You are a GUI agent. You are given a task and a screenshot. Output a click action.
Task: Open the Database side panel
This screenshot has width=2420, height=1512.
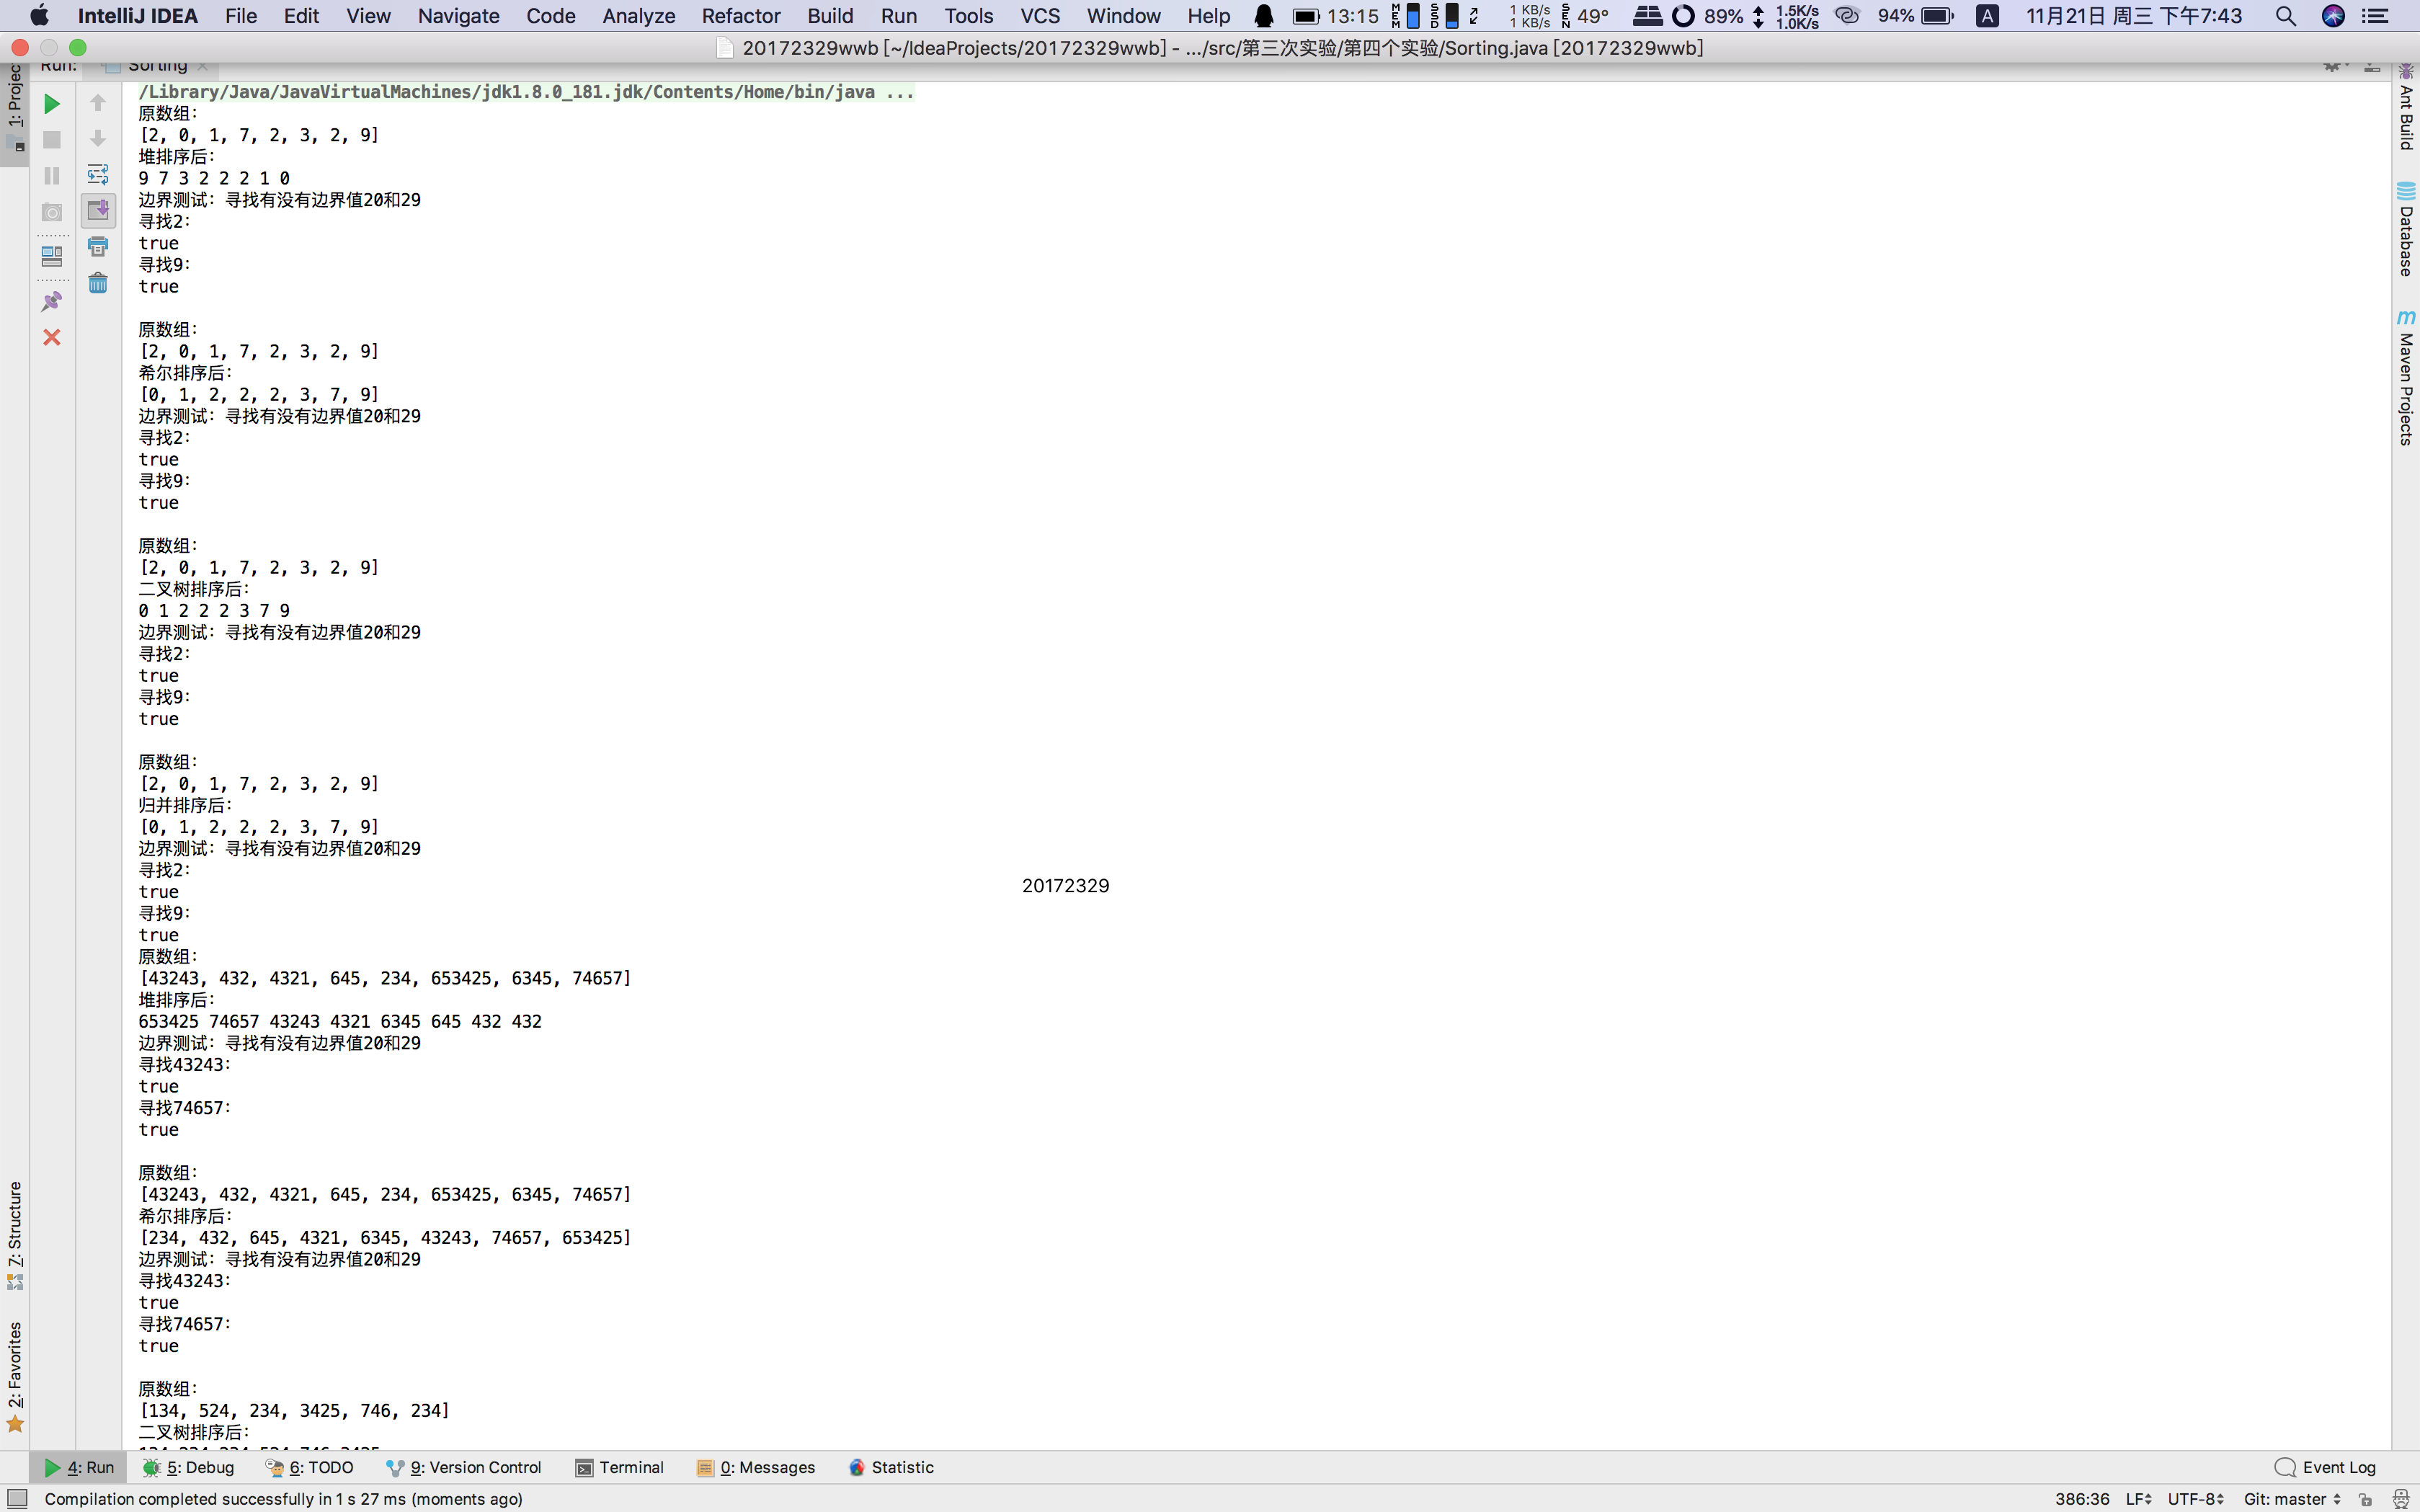(2406, 229)
